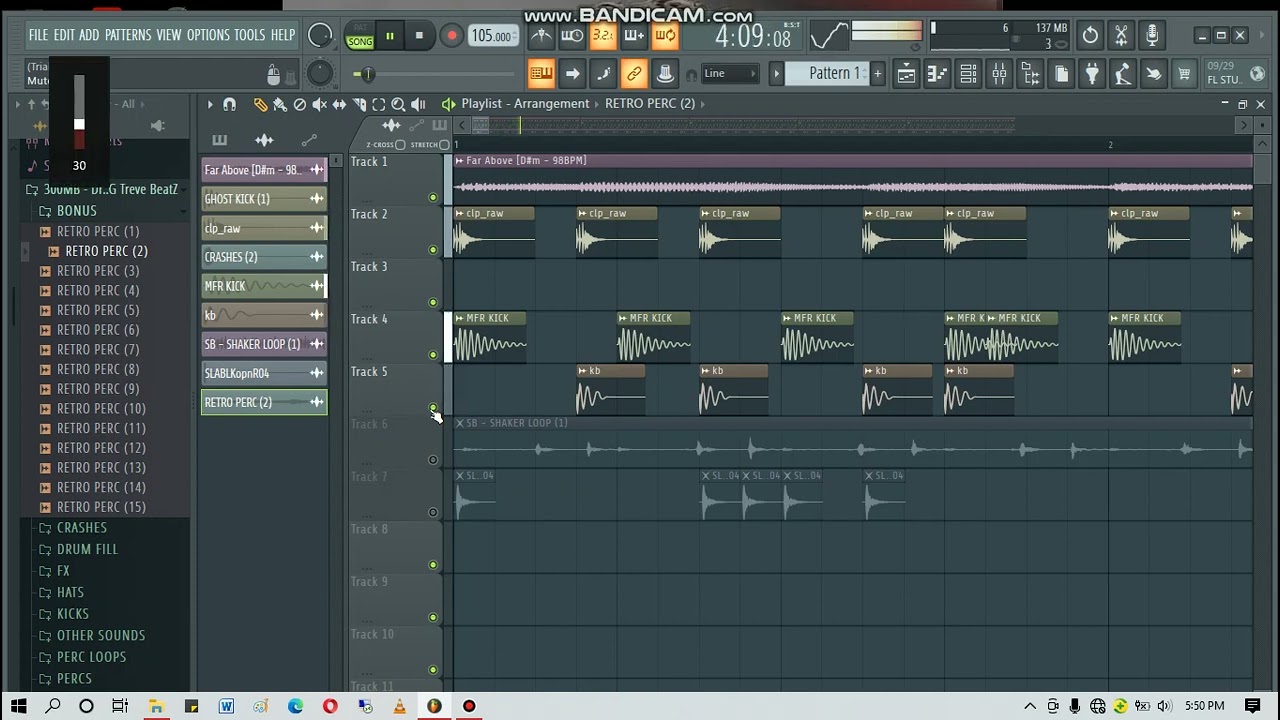Select the playlist Paint brush tool

[x=280, y=104]
